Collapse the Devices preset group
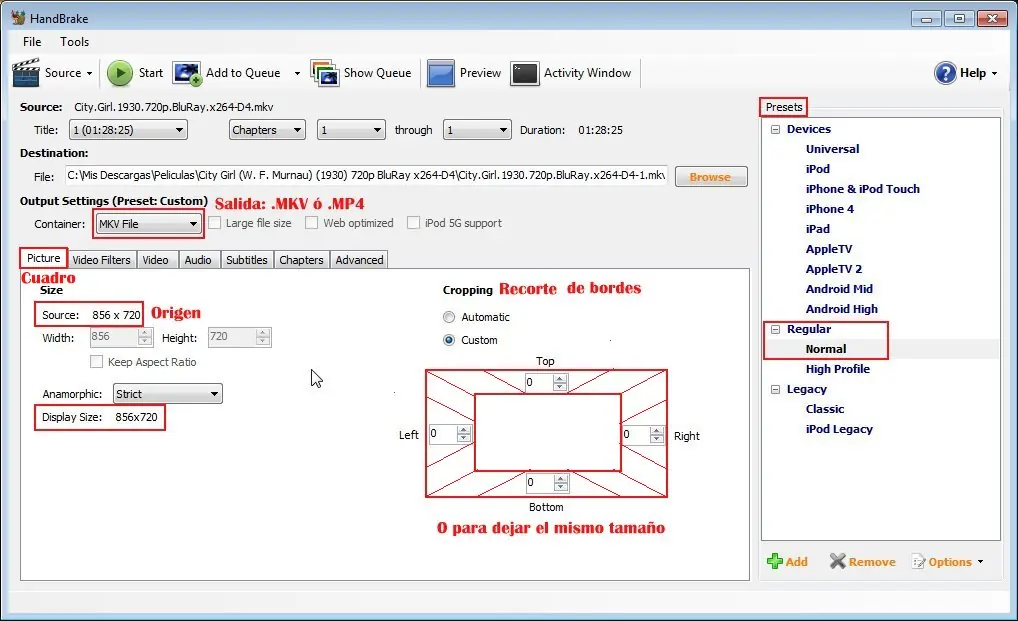Viewport: 1018px width, 621px height. tap(775, 129)
